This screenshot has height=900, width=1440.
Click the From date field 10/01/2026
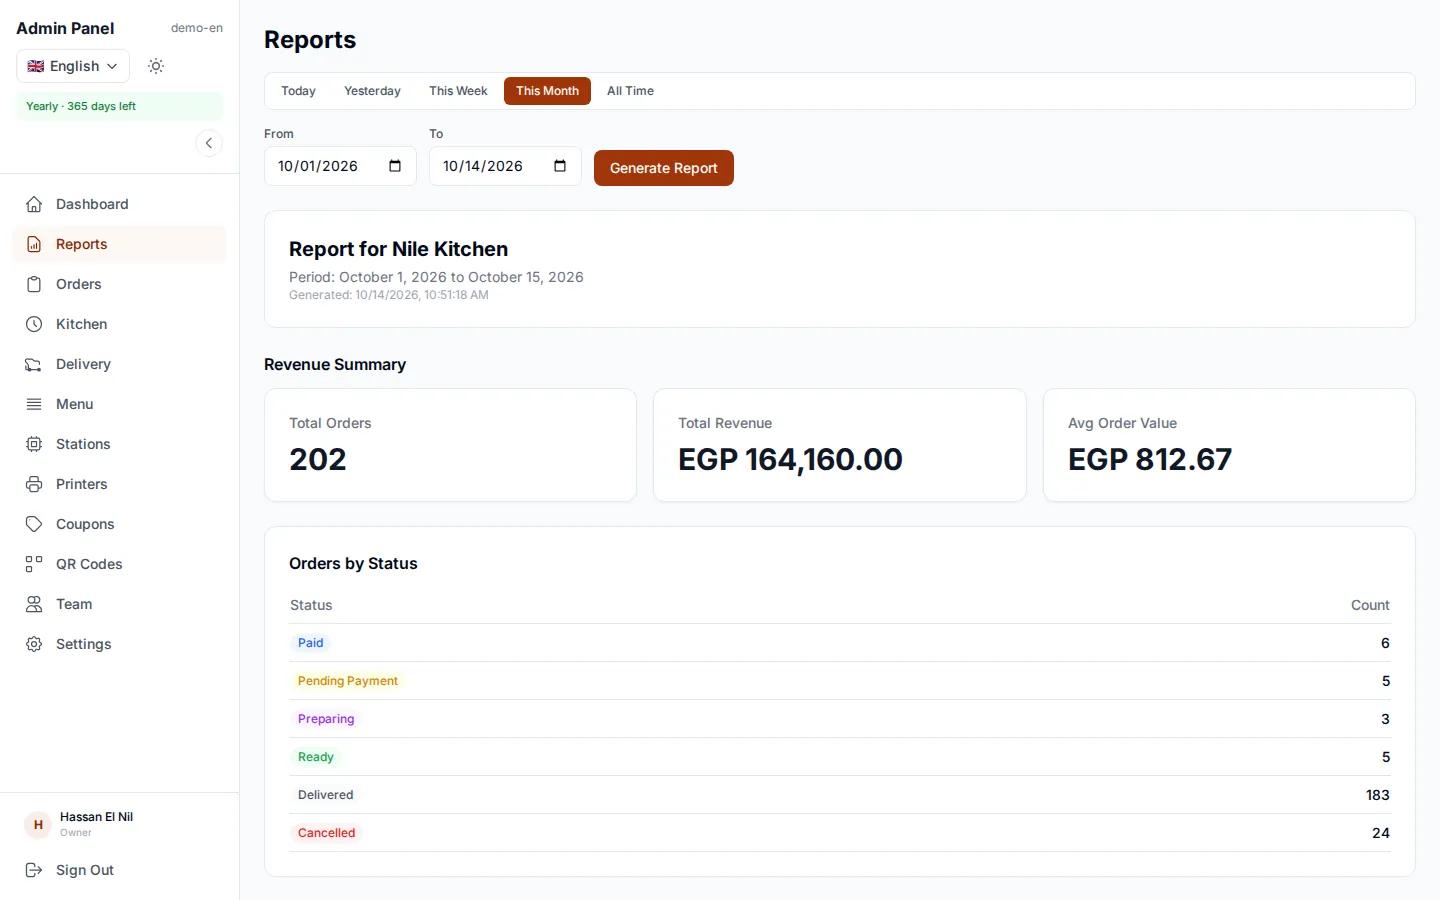340,166
